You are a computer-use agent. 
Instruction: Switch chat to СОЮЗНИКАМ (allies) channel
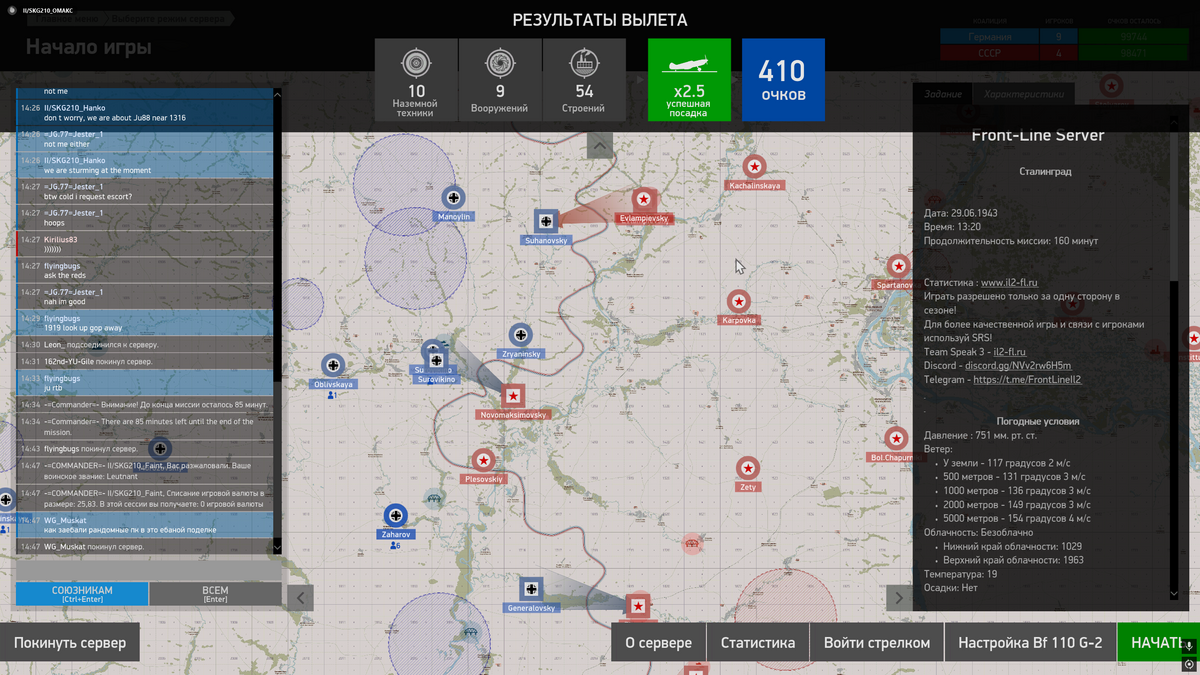coord(82,594)
